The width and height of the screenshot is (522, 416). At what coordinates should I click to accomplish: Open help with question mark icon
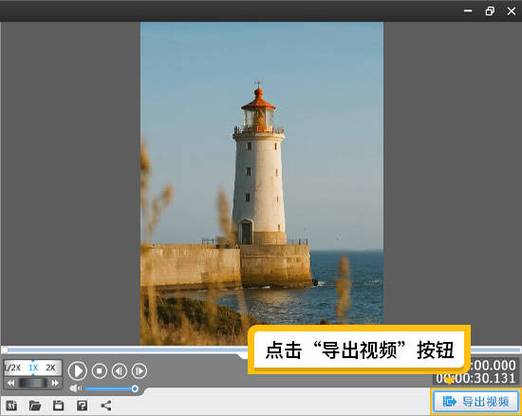[x=82, y=405]
